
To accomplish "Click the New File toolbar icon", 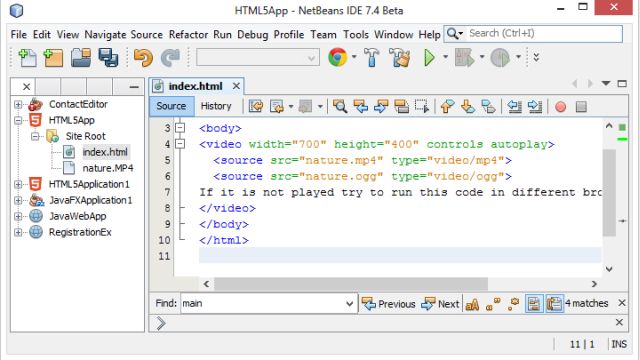I will coord(27,58).
